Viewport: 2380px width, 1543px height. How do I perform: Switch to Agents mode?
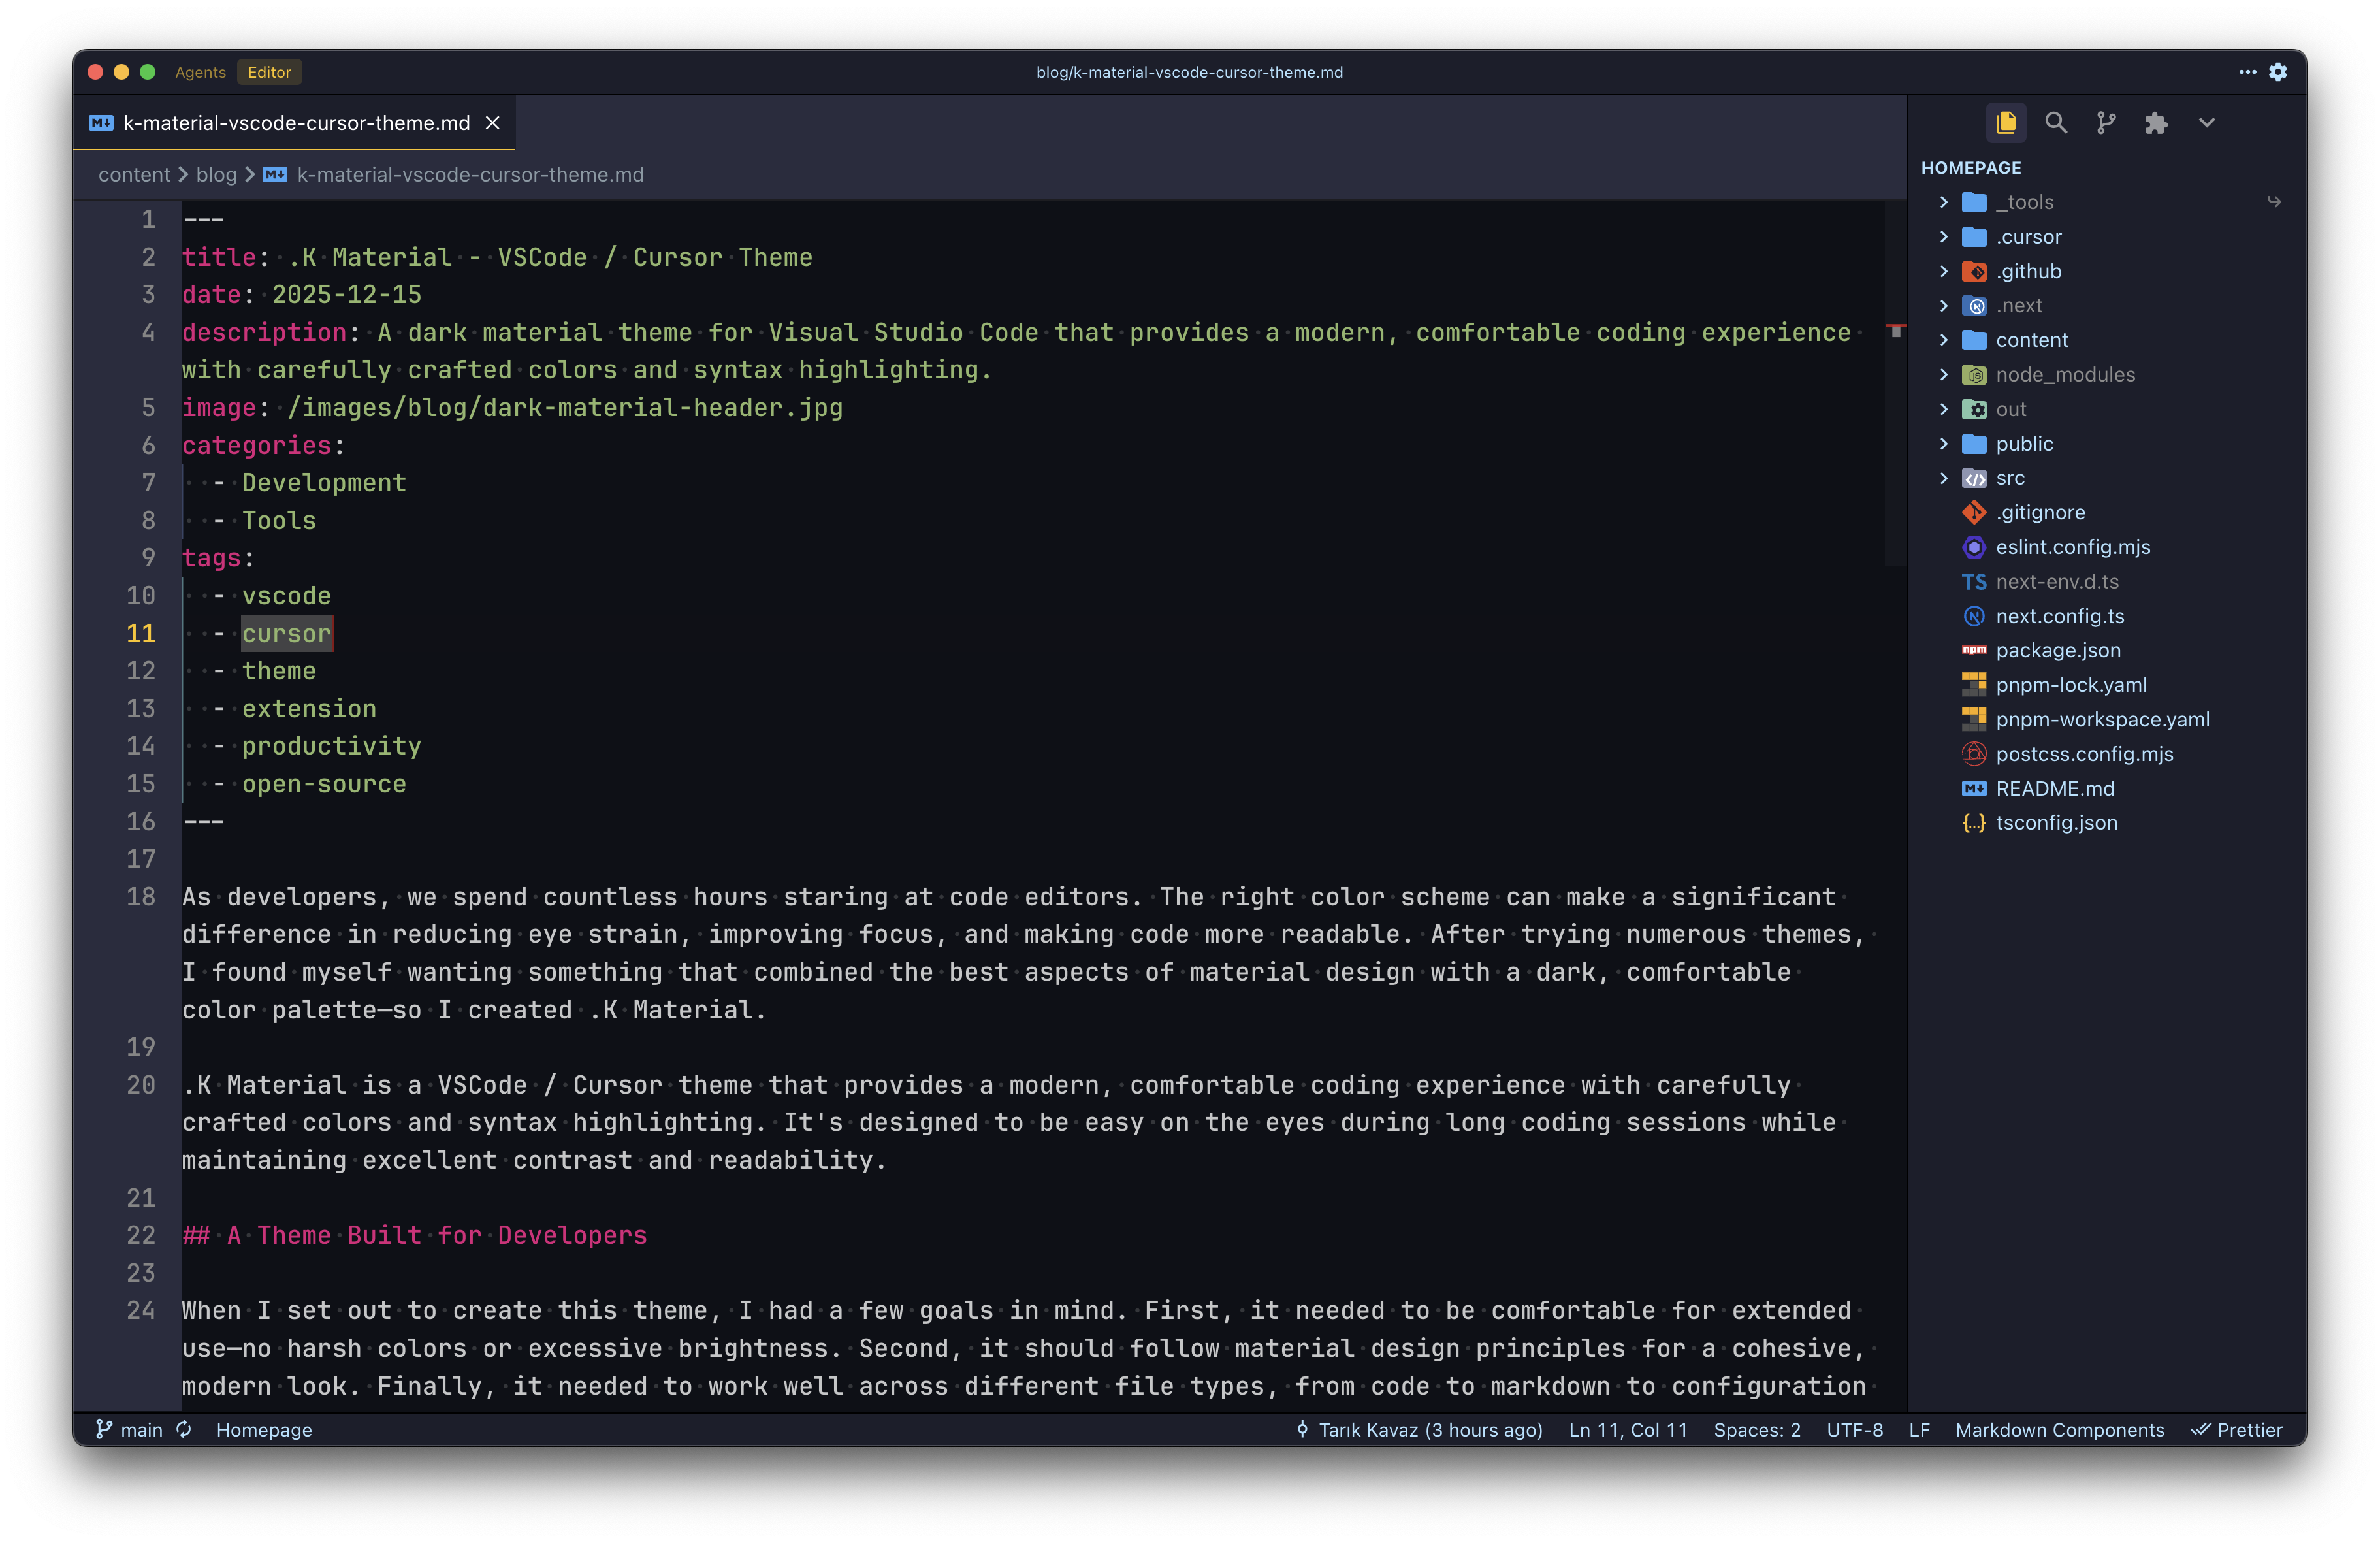200,72
